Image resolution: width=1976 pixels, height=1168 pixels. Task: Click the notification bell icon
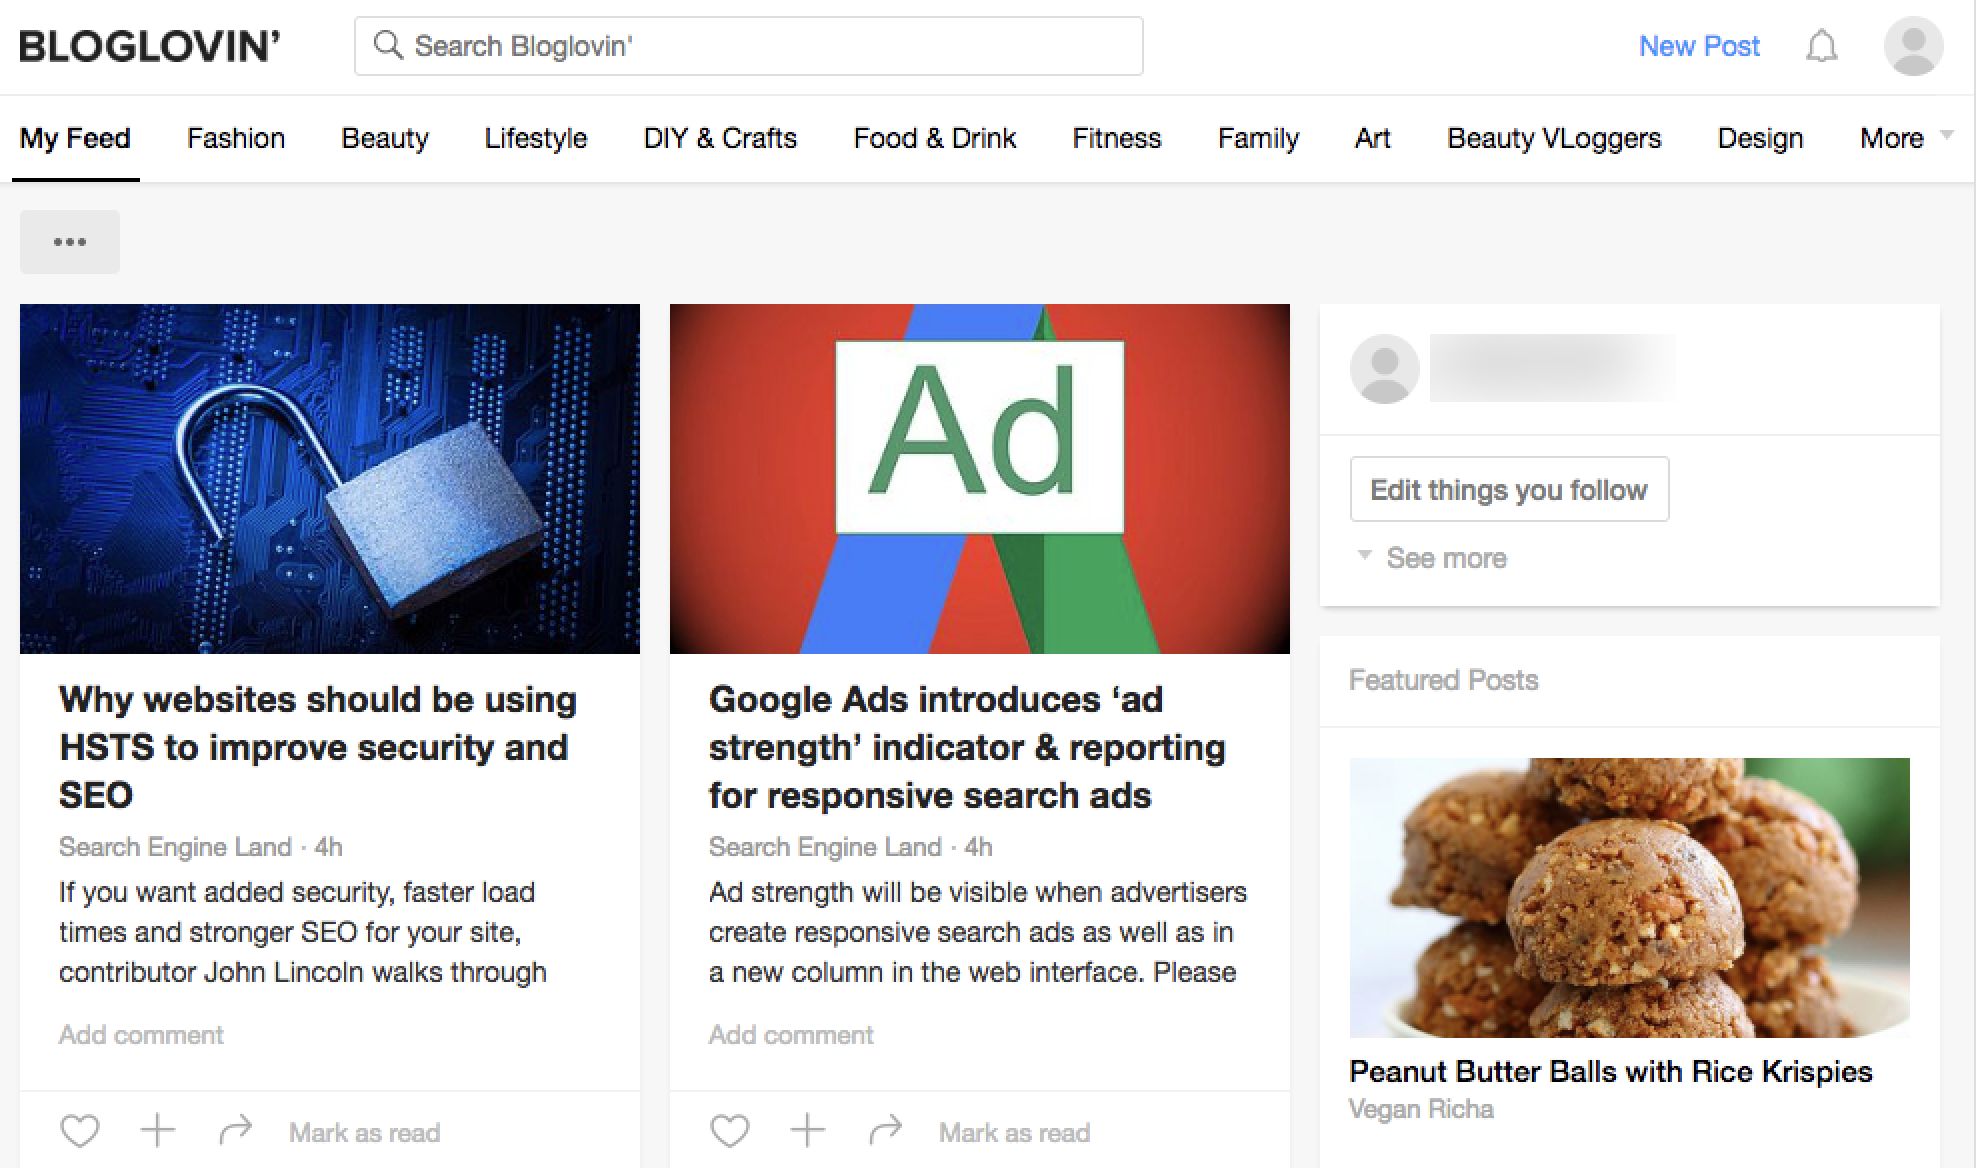1821,46
